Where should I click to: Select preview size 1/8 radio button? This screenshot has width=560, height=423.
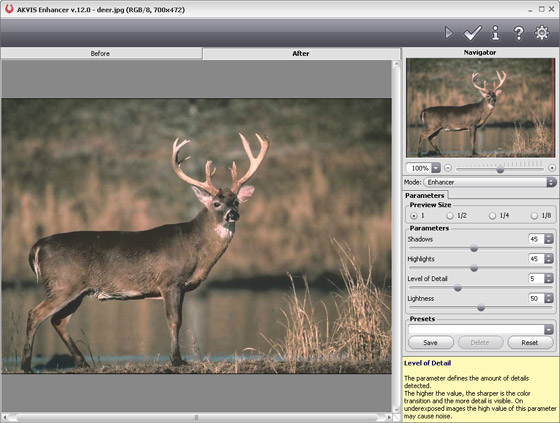click(534, 216)
